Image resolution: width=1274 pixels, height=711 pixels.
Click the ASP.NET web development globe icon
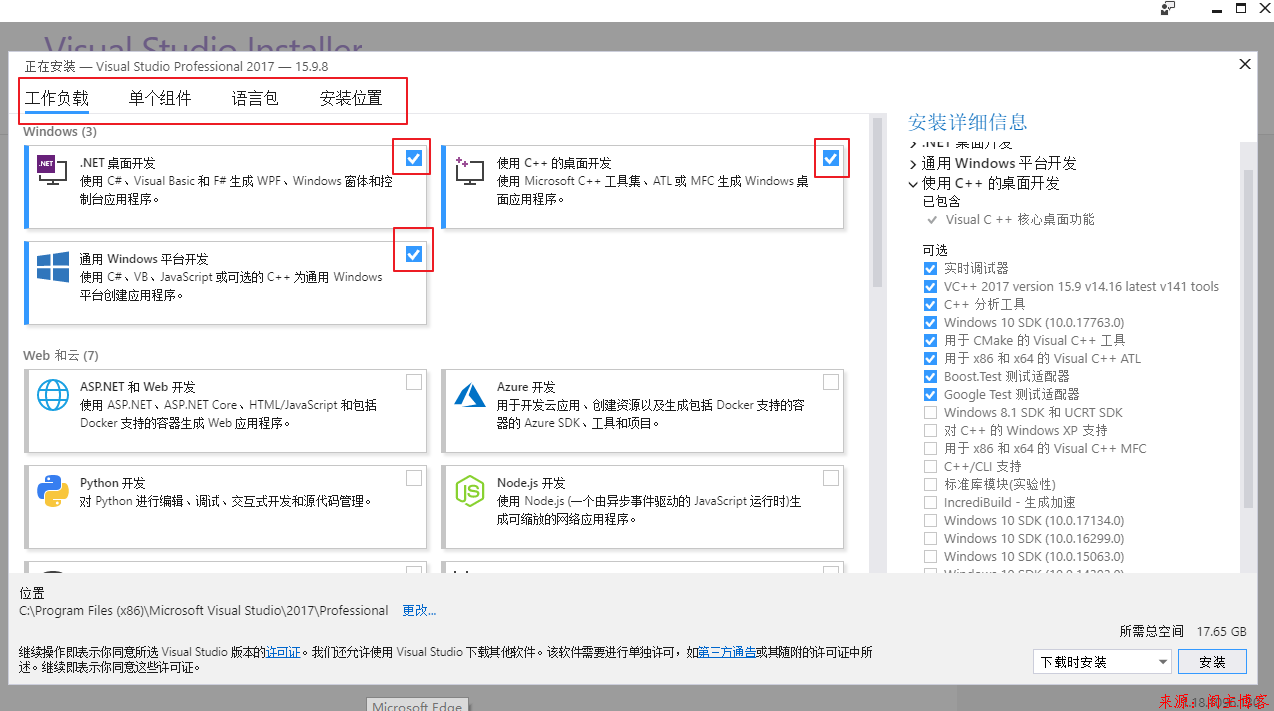coord(52,394)
